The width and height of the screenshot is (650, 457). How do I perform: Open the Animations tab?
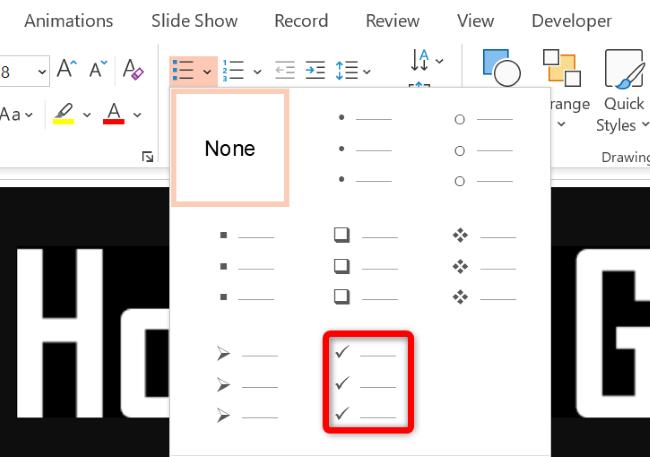69,21
